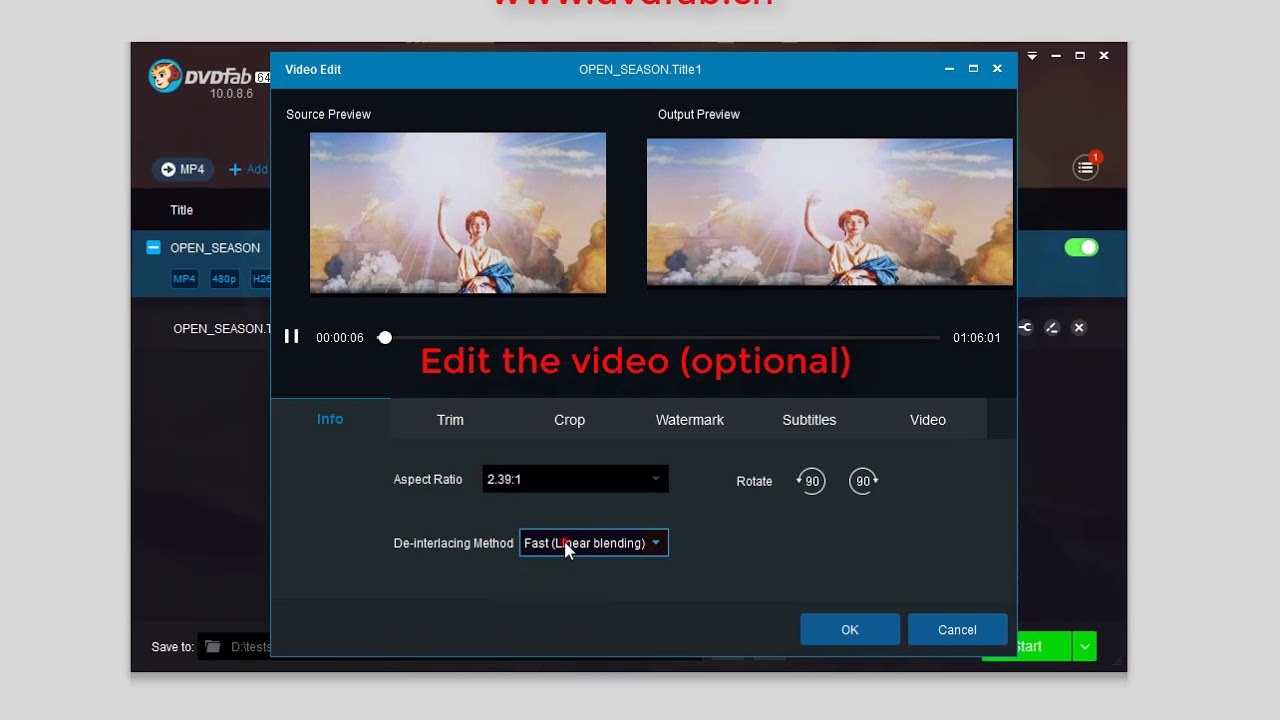This screenshot has width=1280, height=720.
Task: Open DVDFab main menu triangle icon
Action: [1032, 56]
